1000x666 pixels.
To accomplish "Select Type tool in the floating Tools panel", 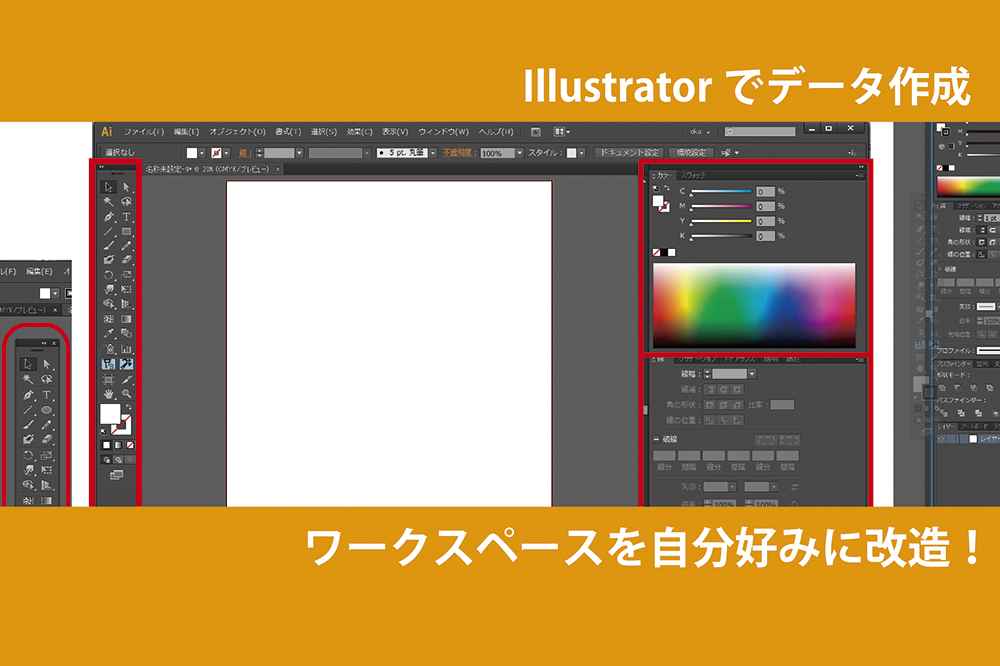I will coord(47,395).
